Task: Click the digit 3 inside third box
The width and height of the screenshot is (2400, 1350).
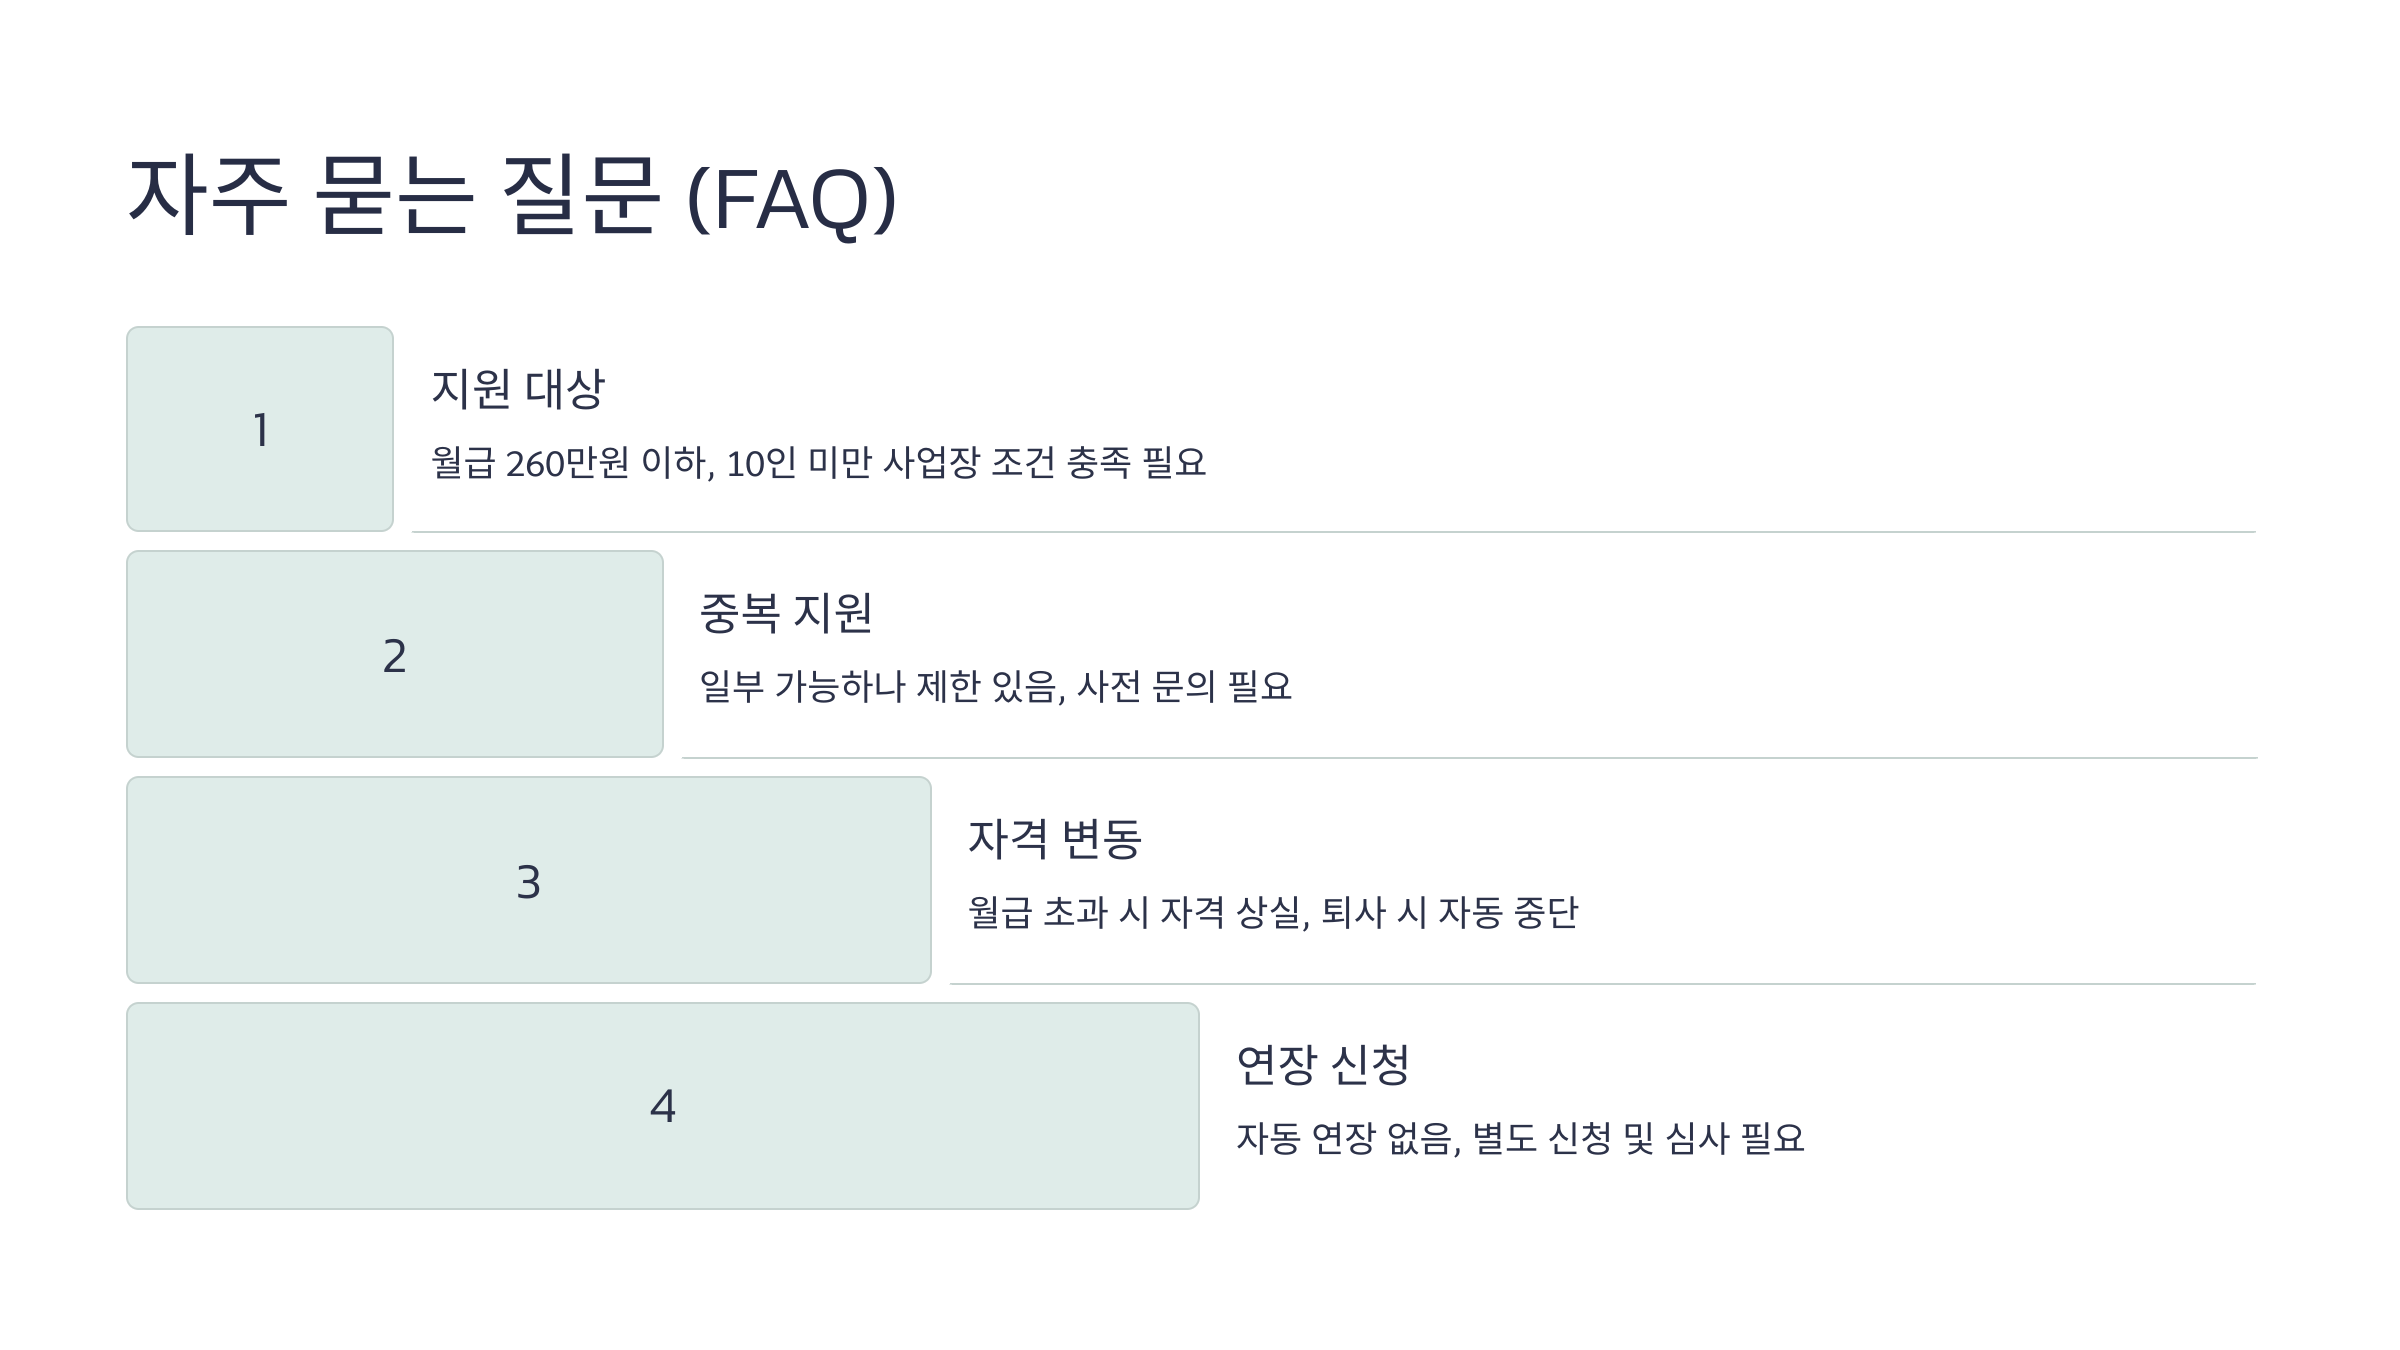Action: pyautogui.click(x=529, y=882)
